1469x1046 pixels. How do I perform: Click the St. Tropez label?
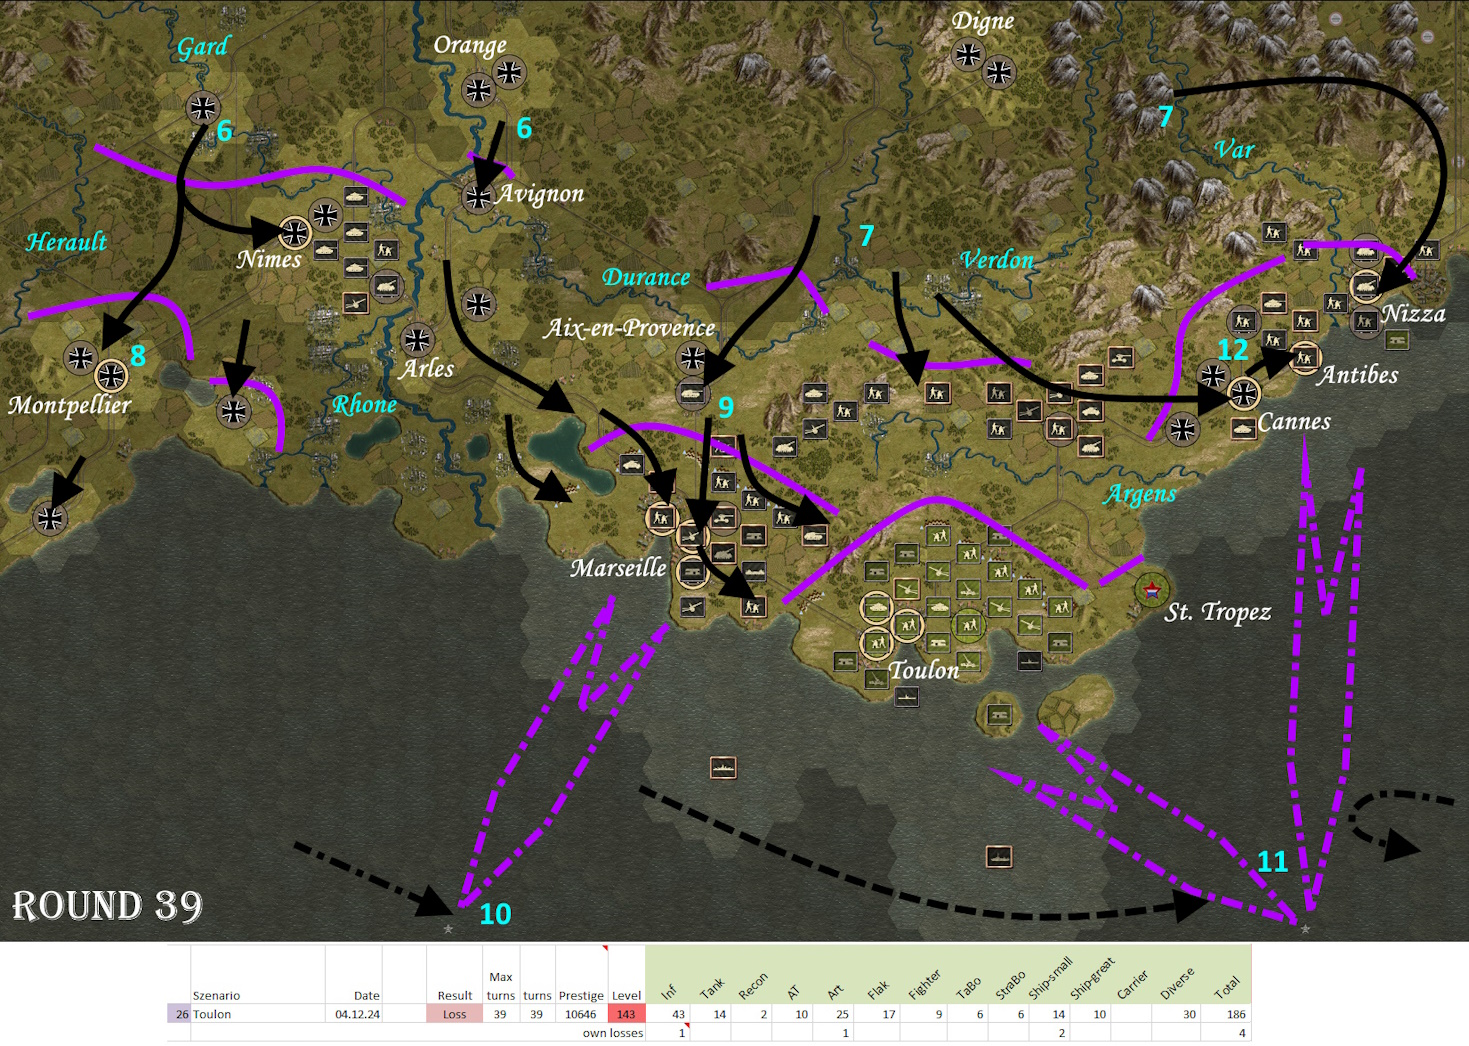point(1217,612)
